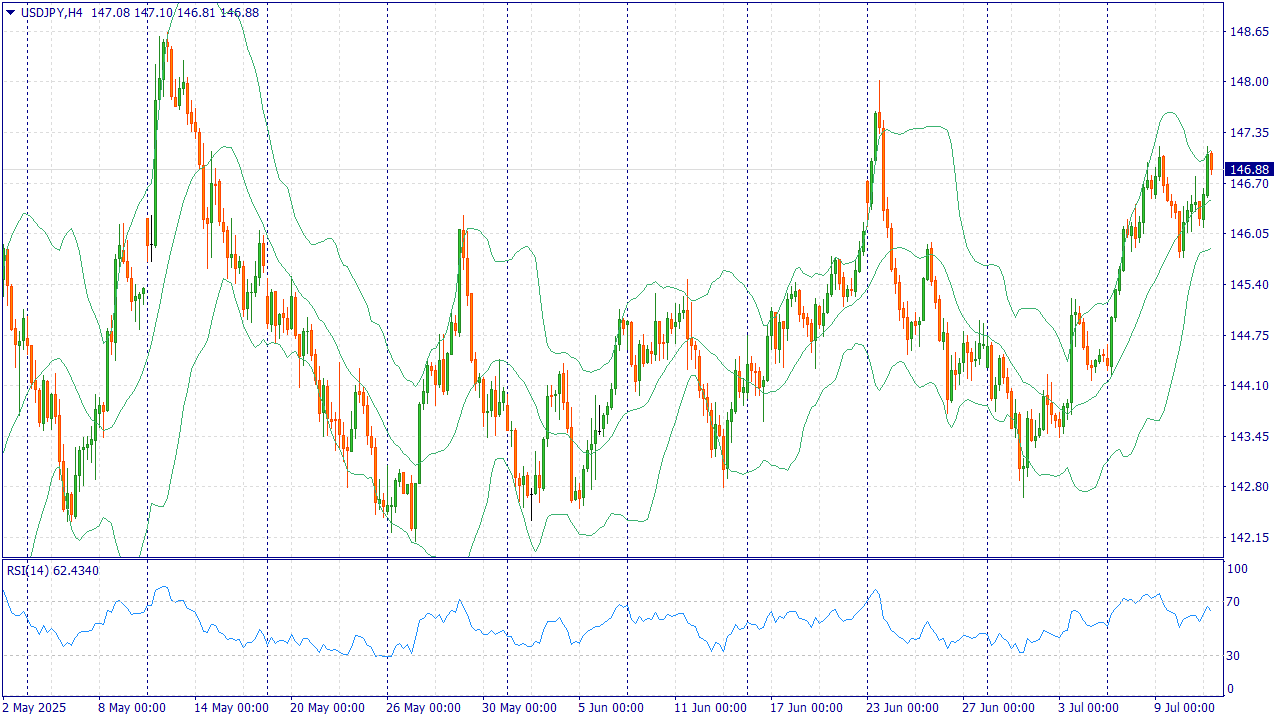The image size is (1280, 720).
Task: Click the 144.10 price scale label
Action: [x=1248, y=386]
